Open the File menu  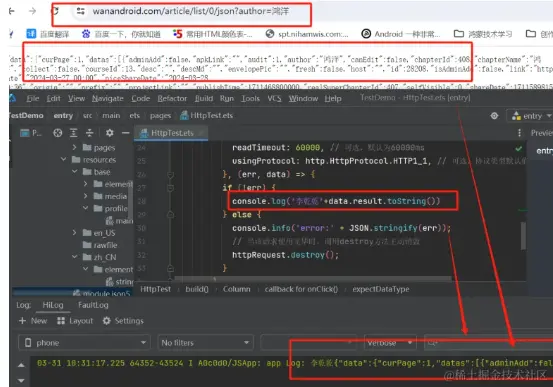(33, 98)
